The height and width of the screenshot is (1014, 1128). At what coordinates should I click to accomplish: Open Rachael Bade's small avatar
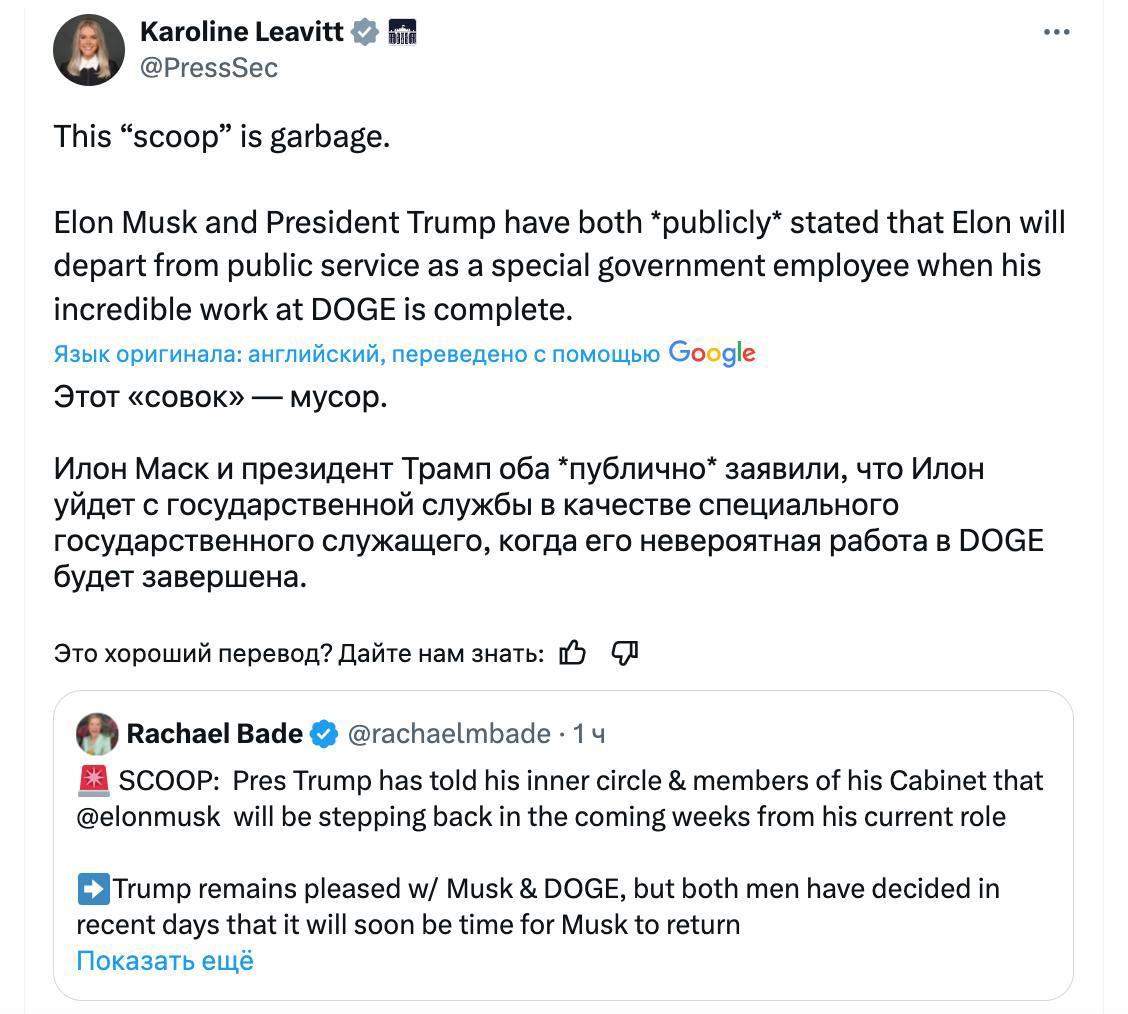pos(97,734)
